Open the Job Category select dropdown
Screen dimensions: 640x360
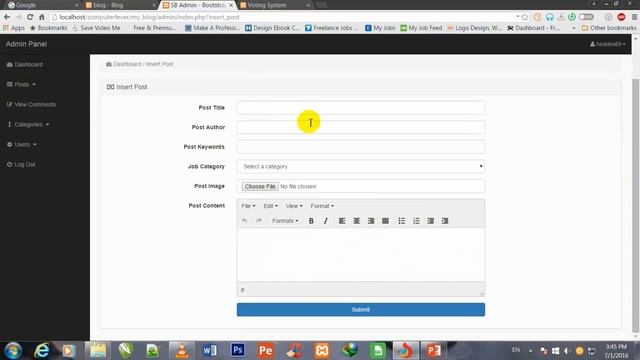pos(361,167)
